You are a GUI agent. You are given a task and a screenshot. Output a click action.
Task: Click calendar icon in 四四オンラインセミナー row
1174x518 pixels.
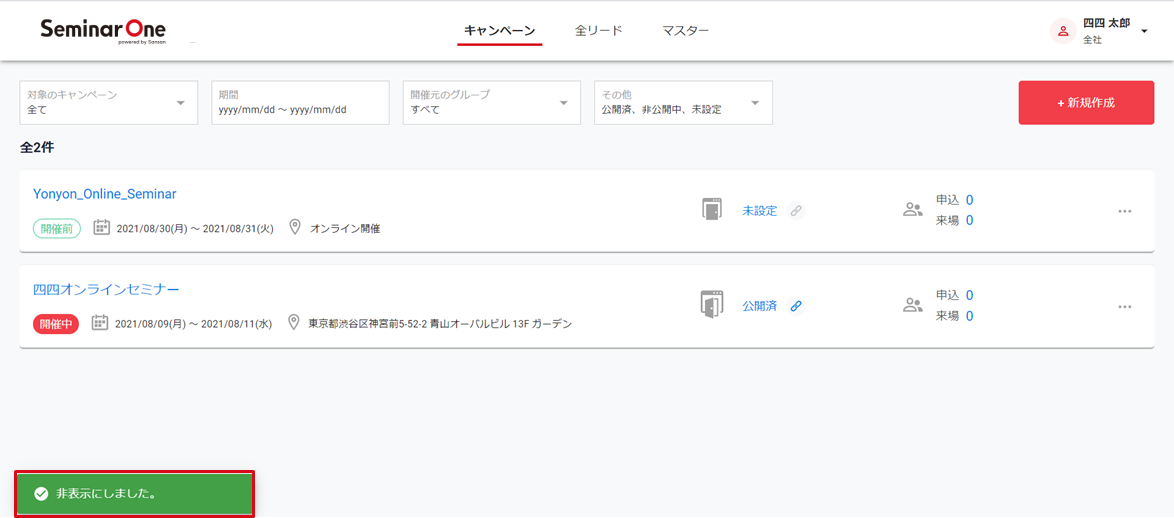pos(100,323)
